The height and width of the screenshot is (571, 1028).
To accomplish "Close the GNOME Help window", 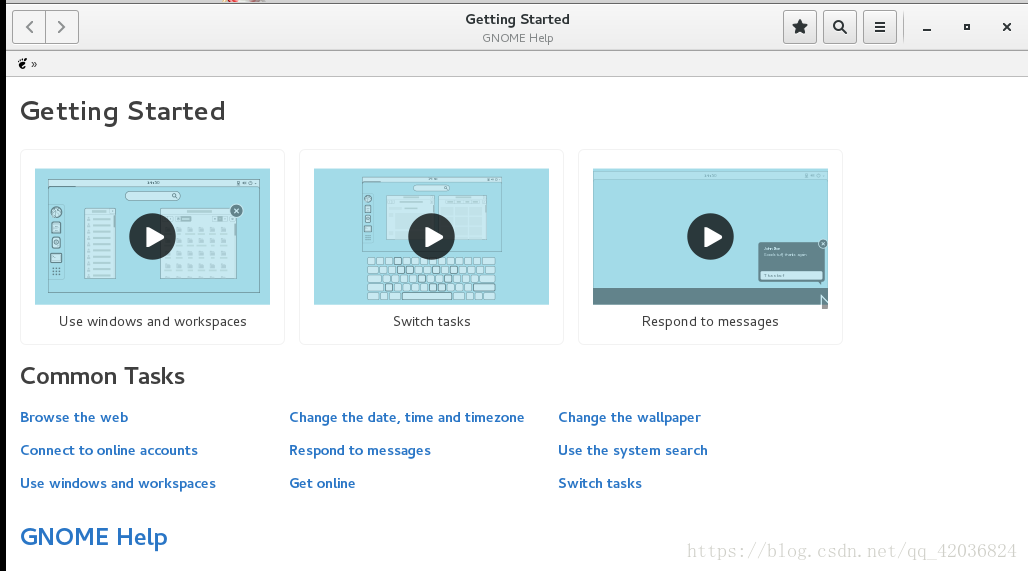I will click(1006, 27).
